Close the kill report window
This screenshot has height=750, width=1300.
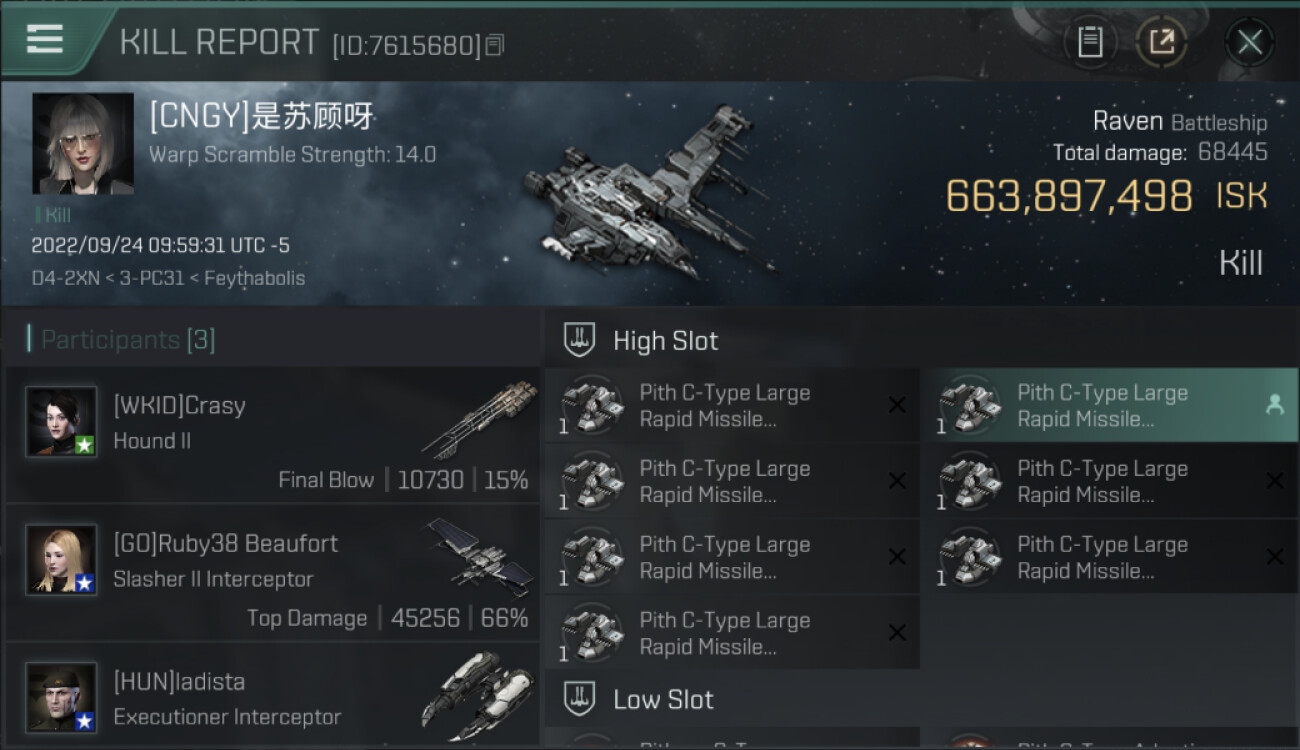[x=1249, y=42]
